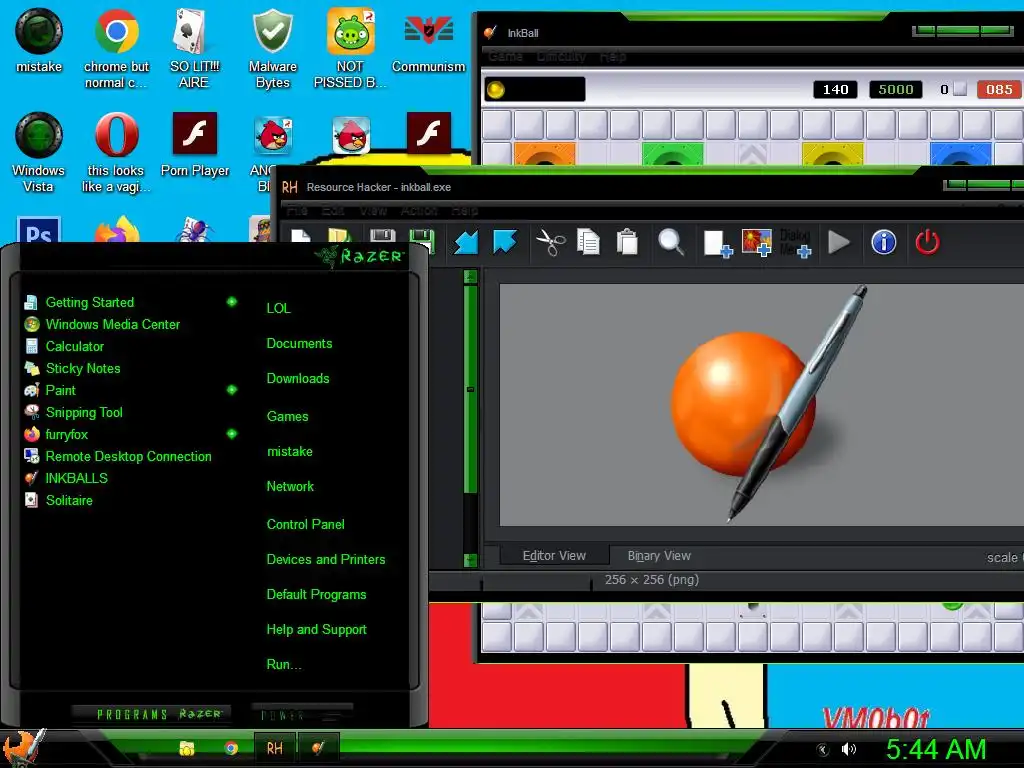Click the scissors Cut icon

(551, 242)
